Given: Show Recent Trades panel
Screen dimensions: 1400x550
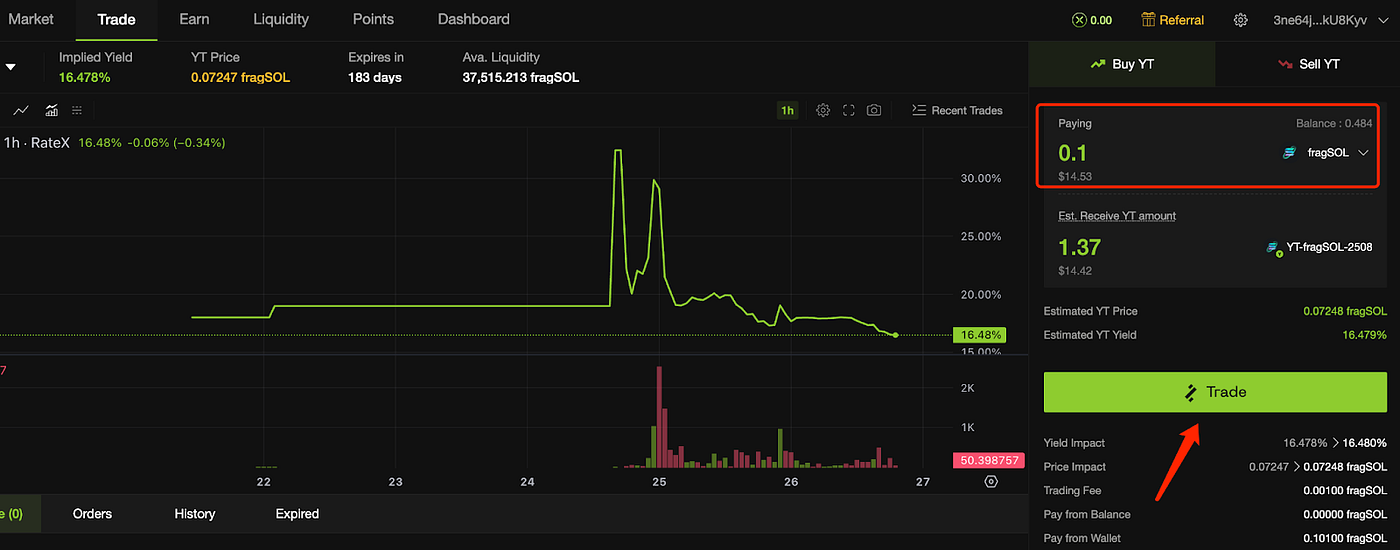Looking at the screenshot, I should pyautogui.click(x=957, y=110).
